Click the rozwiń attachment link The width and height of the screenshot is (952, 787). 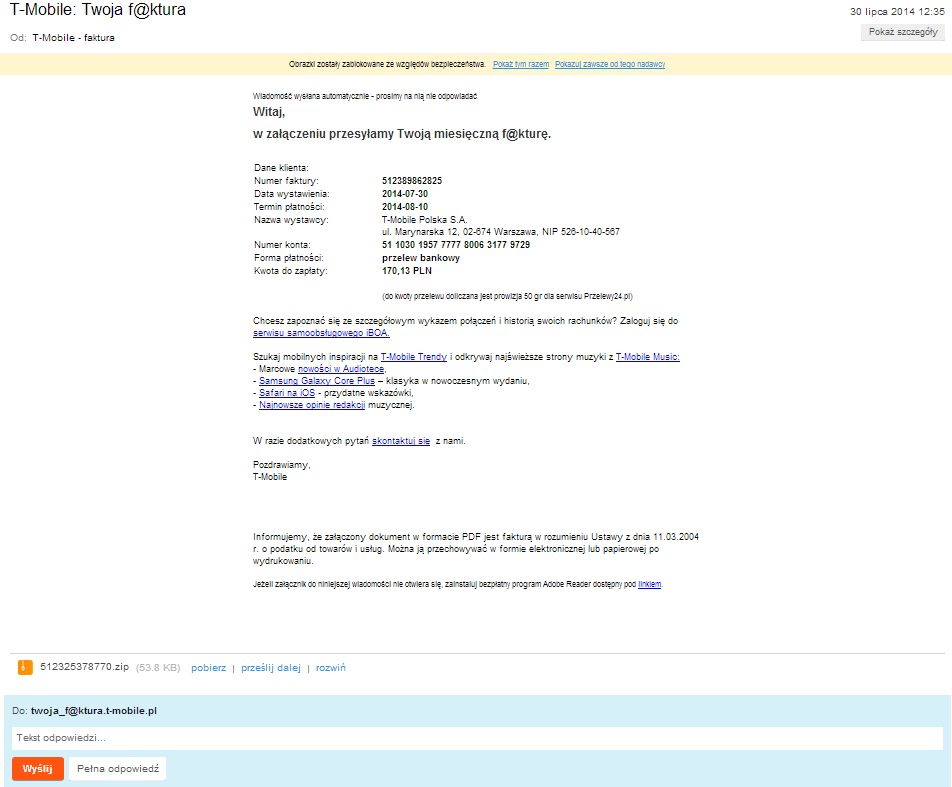point(330,668)
